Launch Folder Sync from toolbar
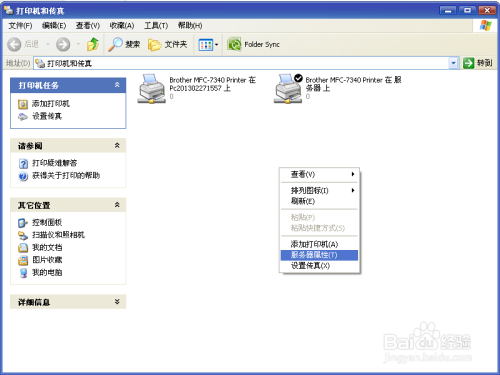The width and height of the screenshot is (500, 375). 253,44
